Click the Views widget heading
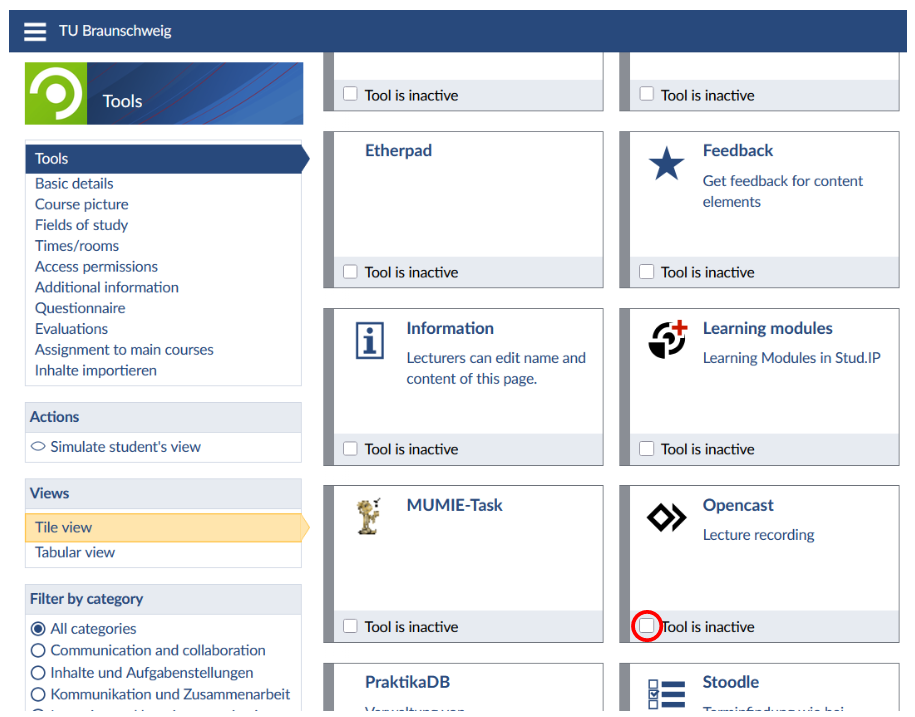The width and height of the screenshot is (915, 717). pos(50,494)
